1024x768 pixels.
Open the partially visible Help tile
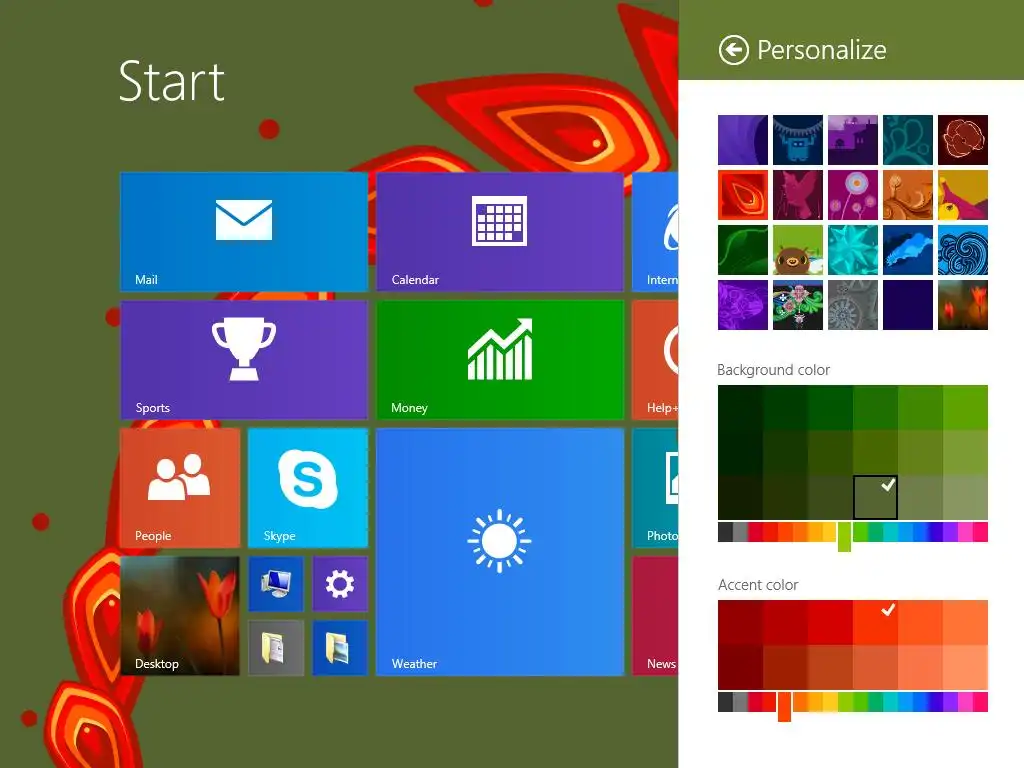[655, 360]
